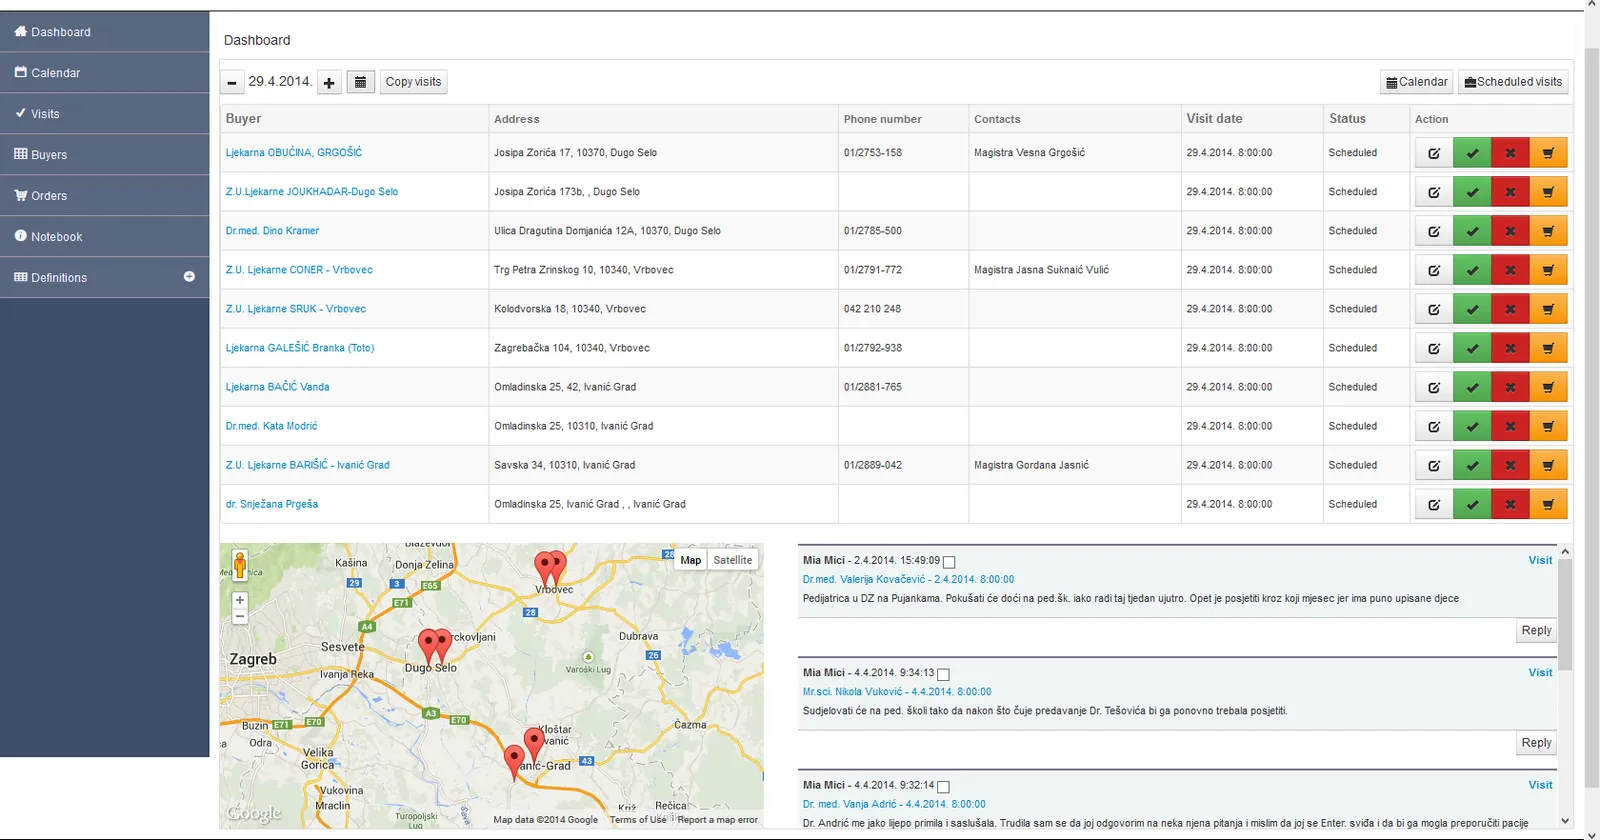Image resolution: width=1600 pixels, height=840 pixels.
Task: Open Dashboard in the sidebar
Action: [104, 32]
